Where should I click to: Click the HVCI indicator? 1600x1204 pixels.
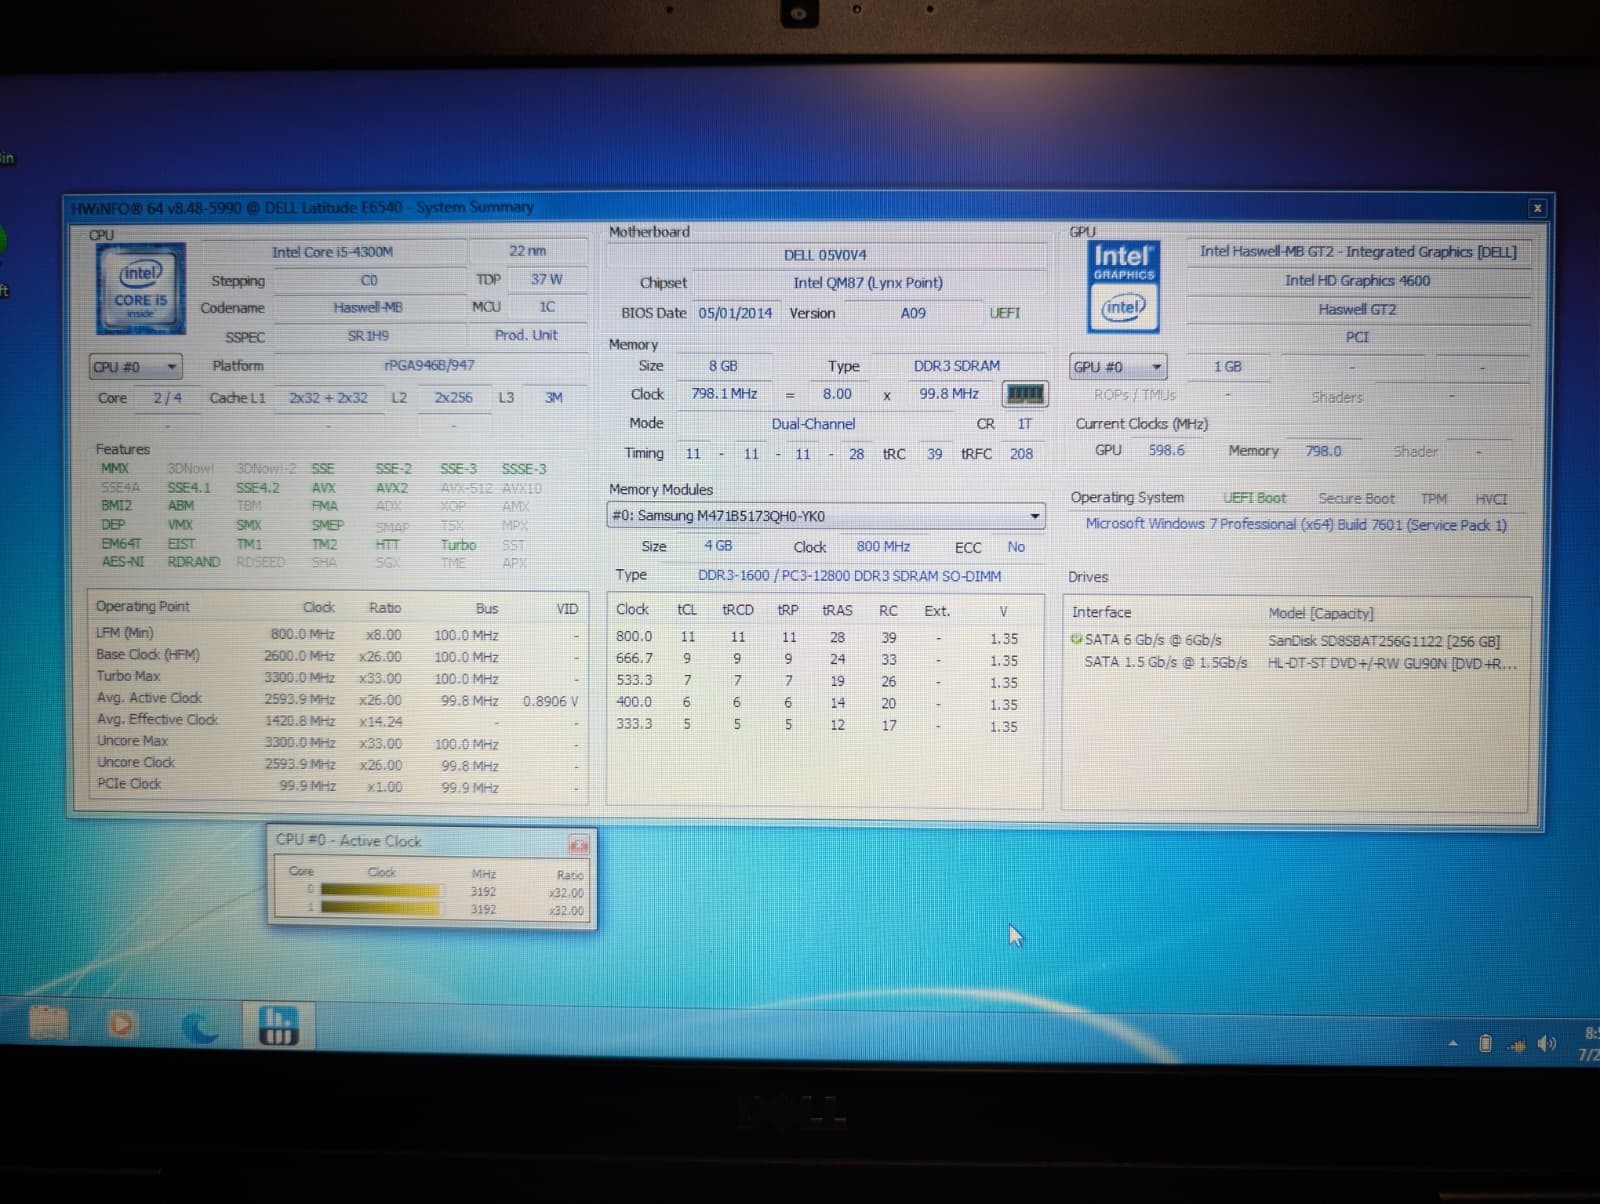pos(1490,498)
